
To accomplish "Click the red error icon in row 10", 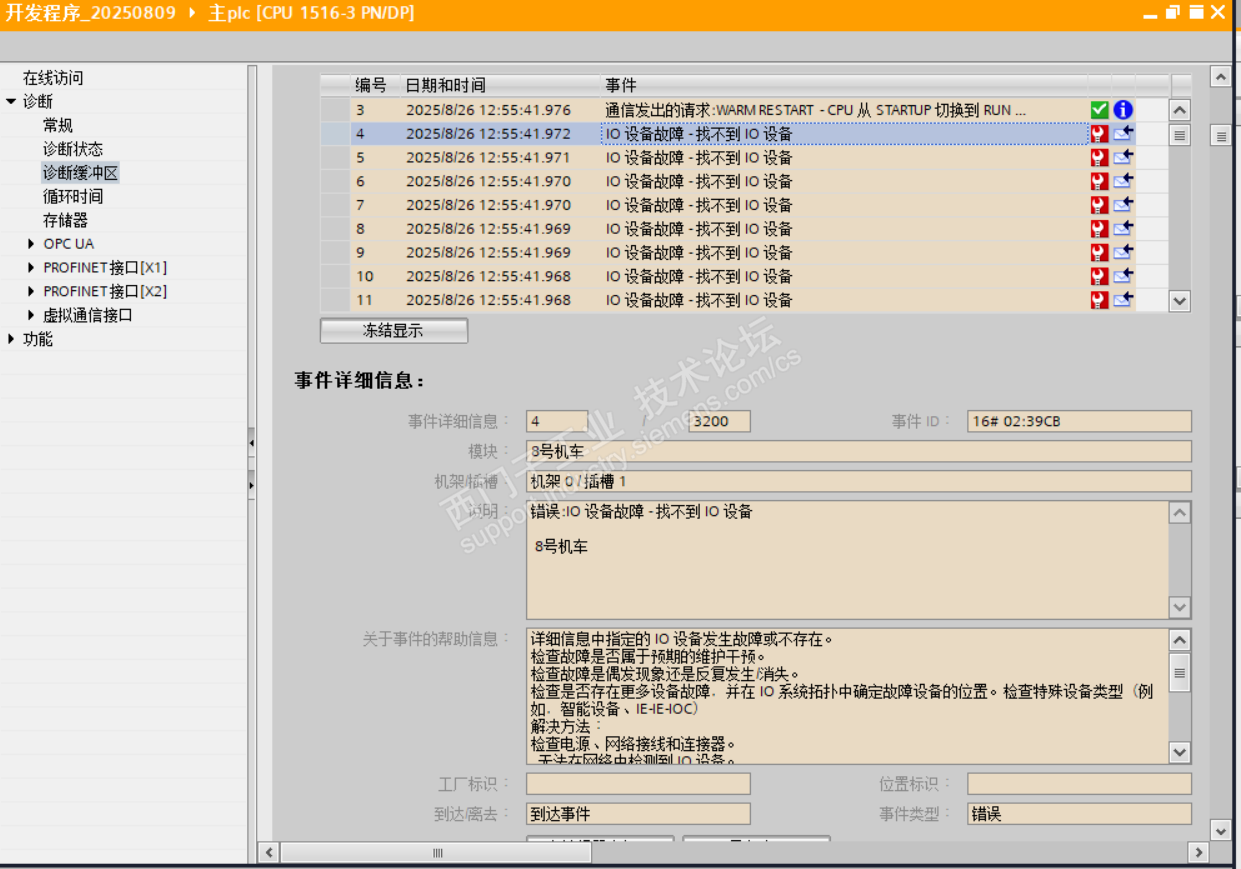I will (1099, 277).
